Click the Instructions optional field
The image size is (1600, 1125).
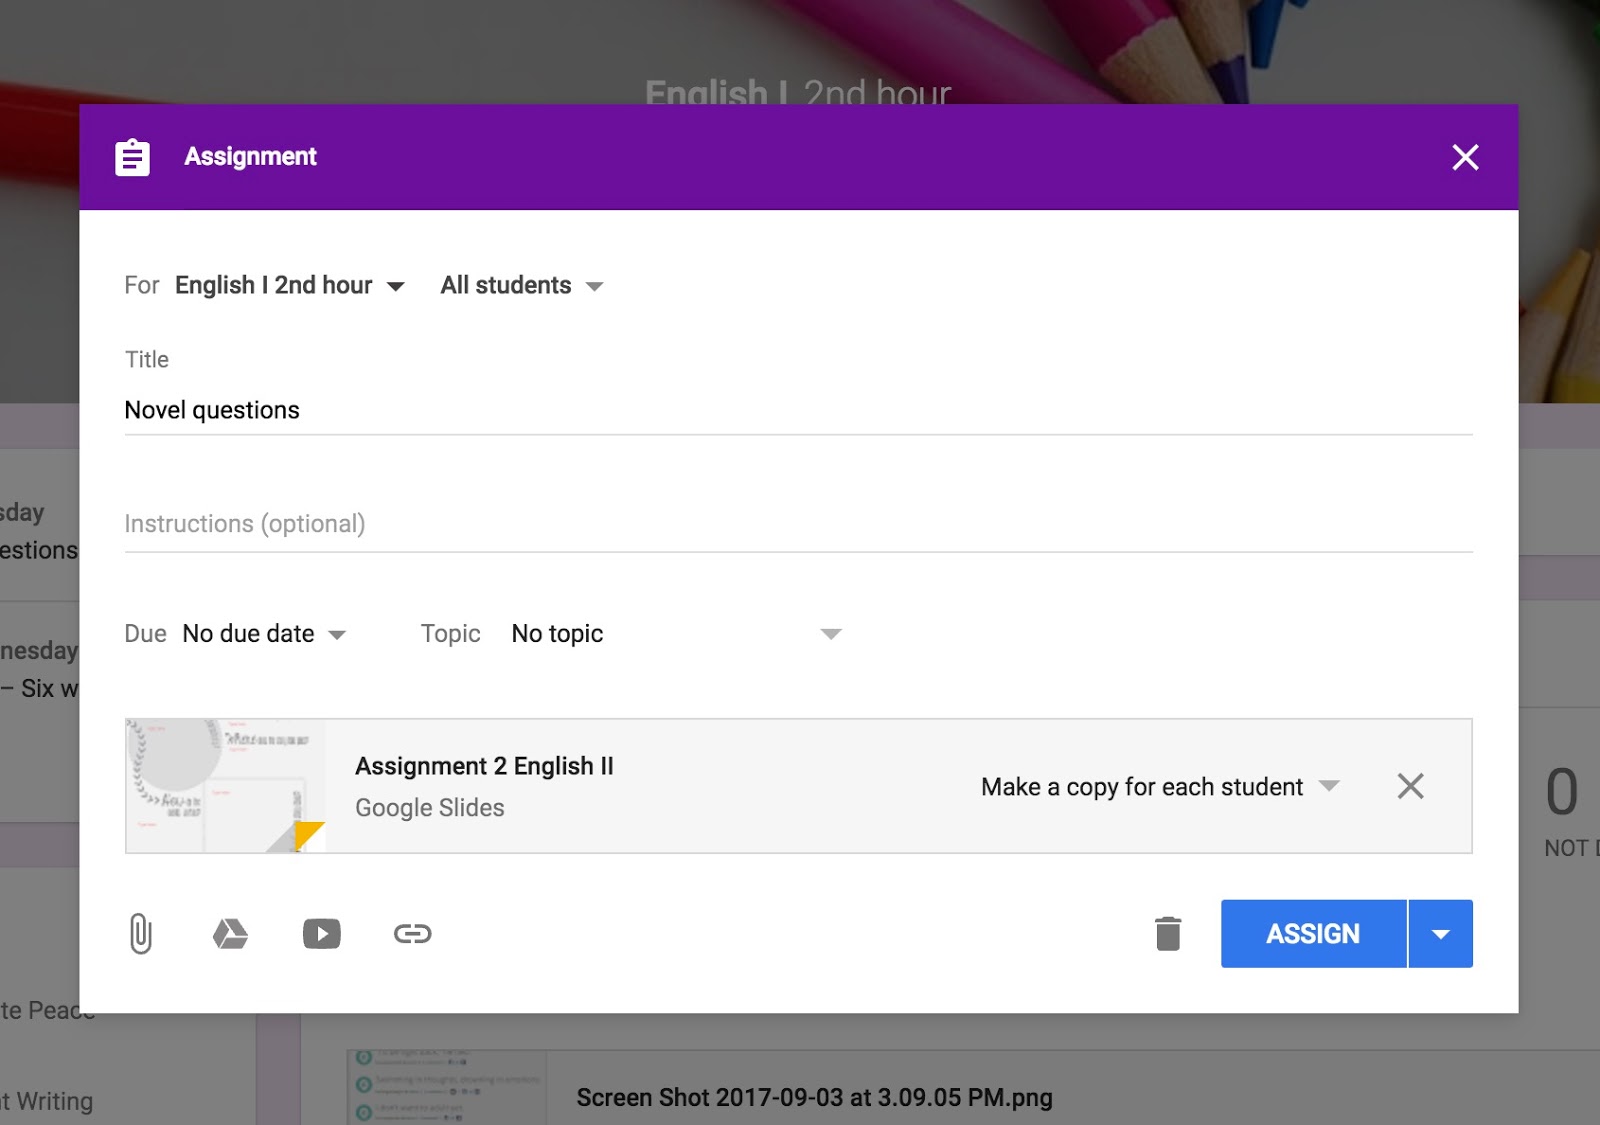click(x=400, y=522)
